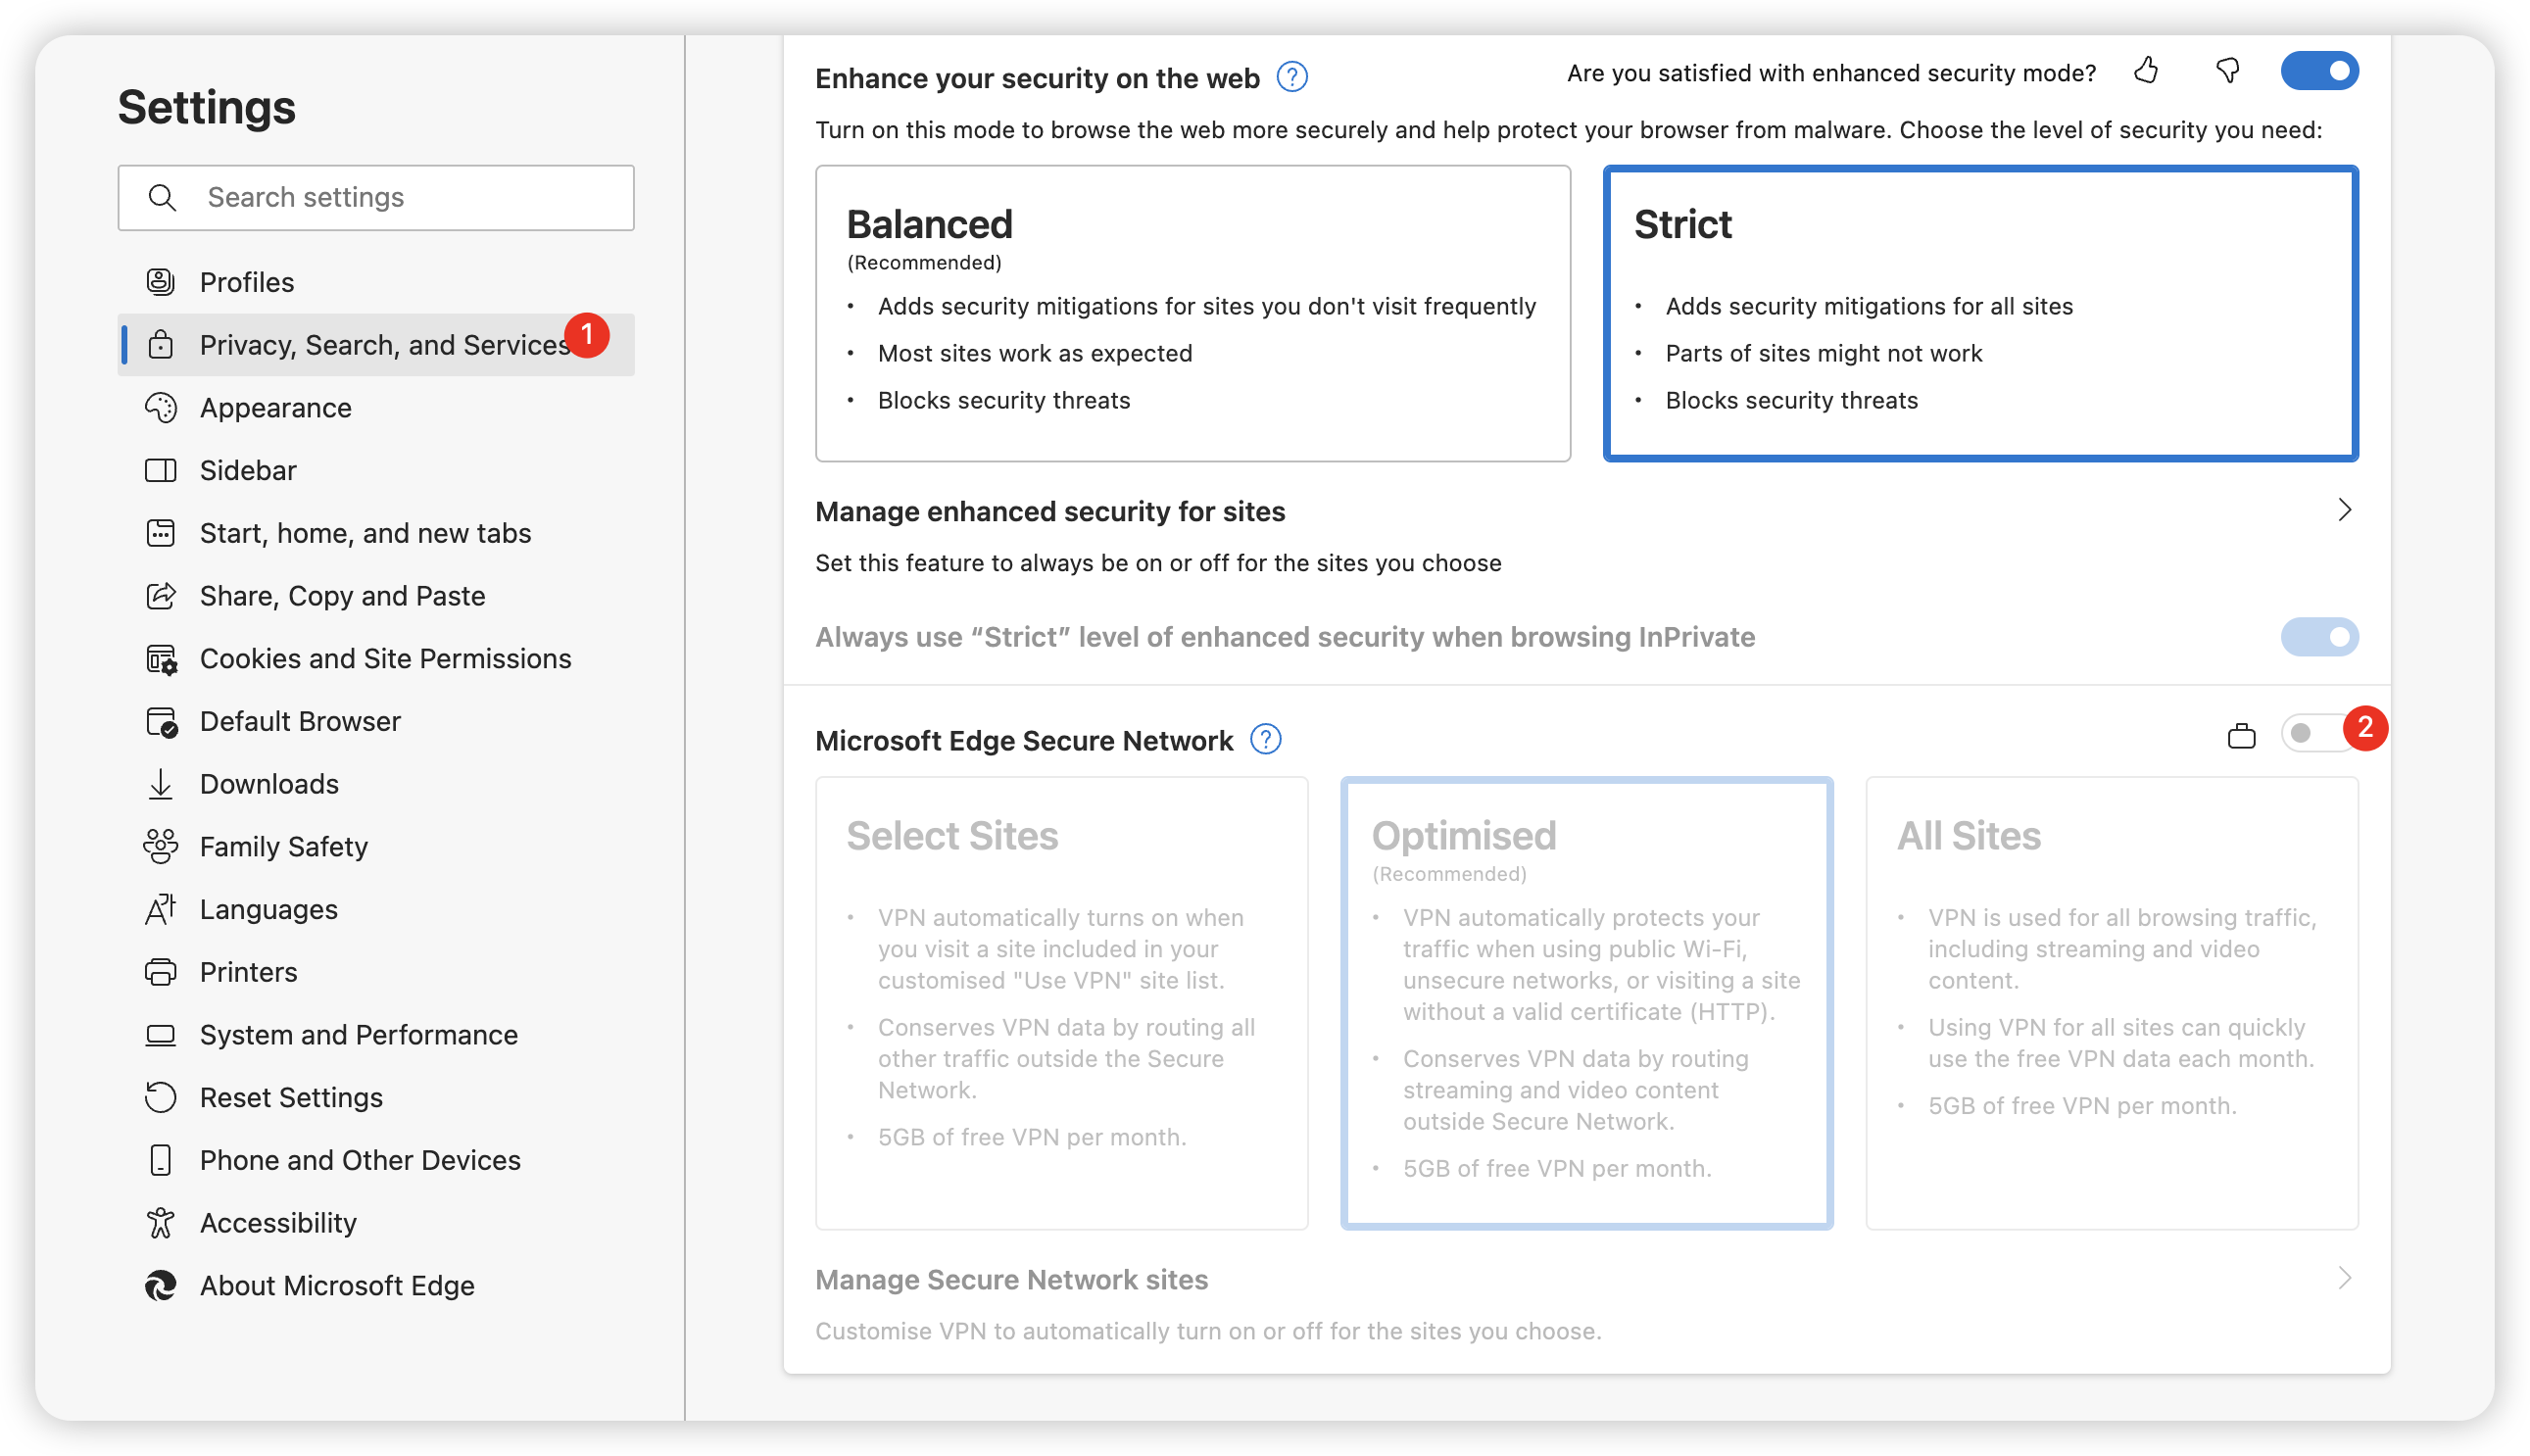Click help icon next to Enhance your security
This screenshot has width=2530, height=1456.
[1292, 77]
